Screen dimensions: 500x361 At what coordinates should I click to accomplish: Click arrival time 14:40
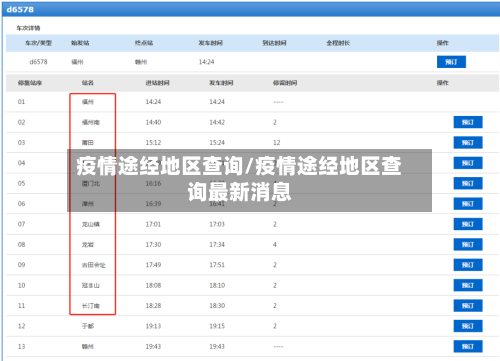(153, 122)
